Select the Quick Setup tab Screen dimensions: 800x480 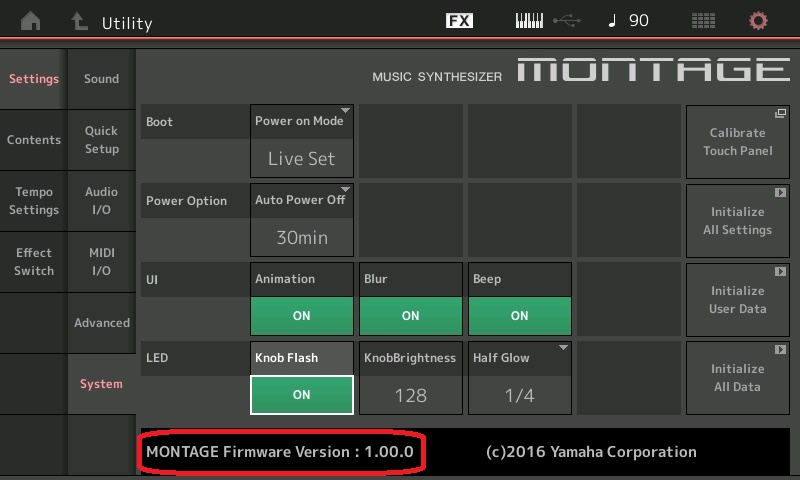pyautogui.click(x=101, y=140)
